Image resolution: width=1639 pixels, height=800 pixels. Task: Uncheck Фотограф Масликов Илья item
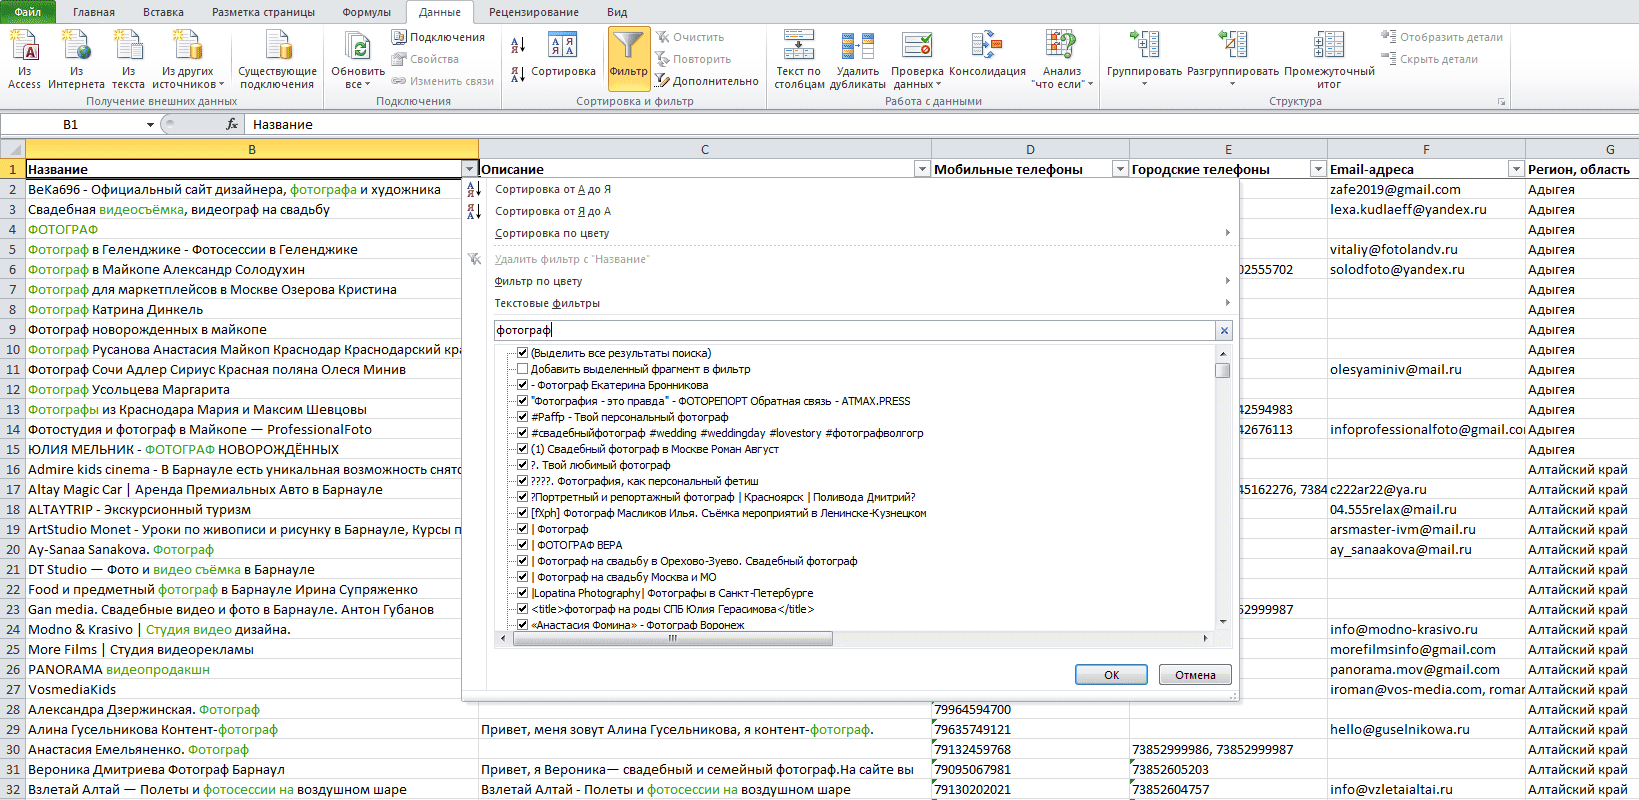tap(522, 513)
